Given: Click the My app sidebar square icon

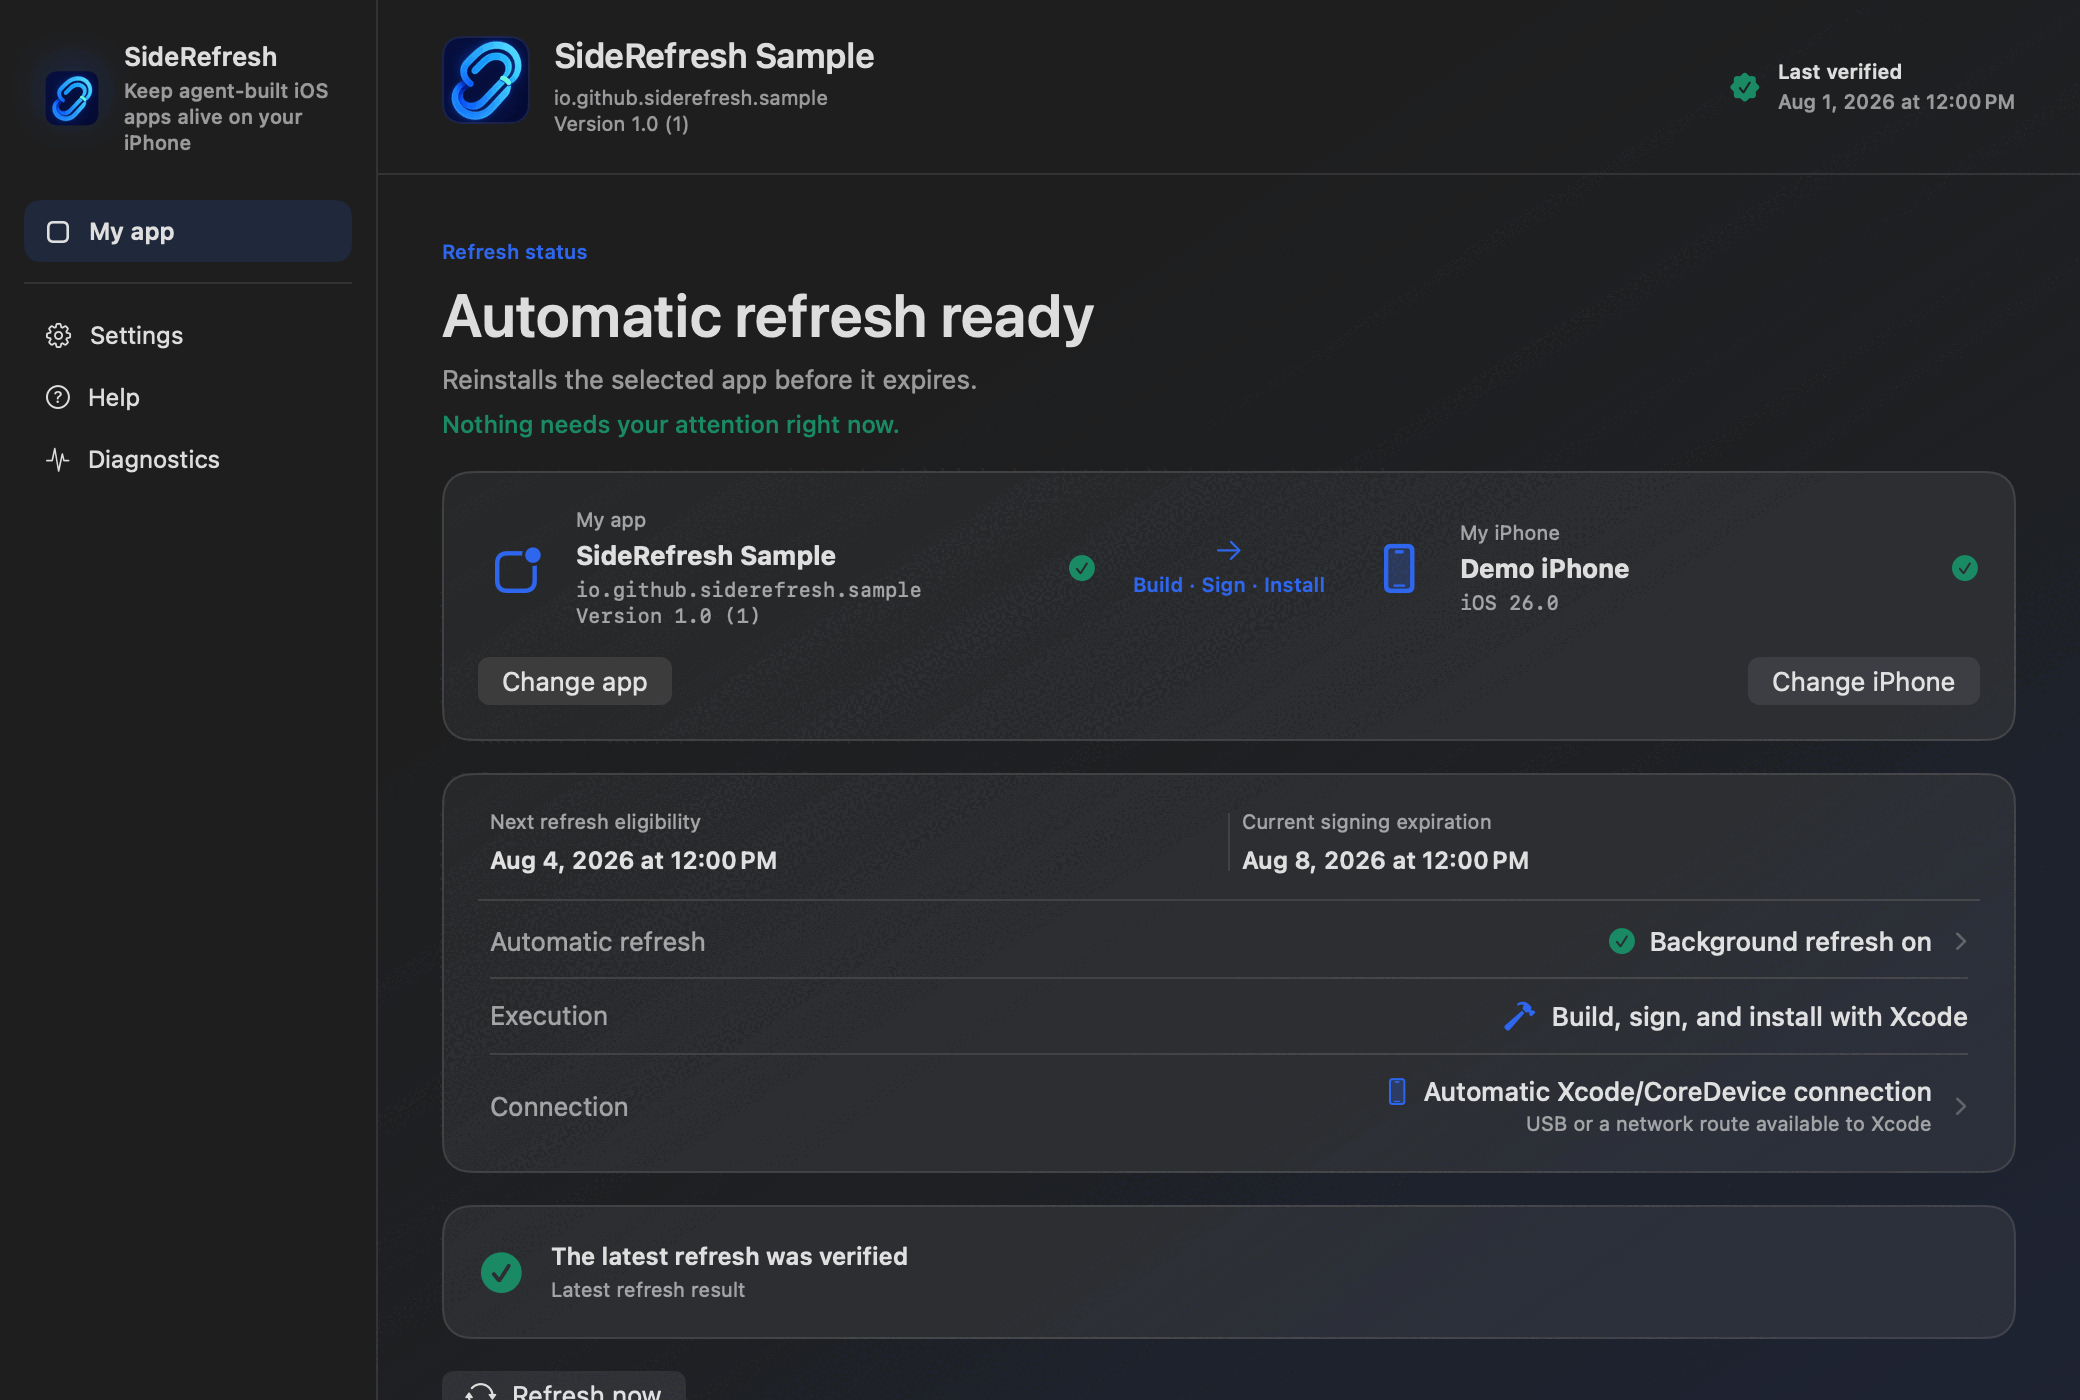Looking at the screenshot, I should pyautogui.click(x=58, y=232).
